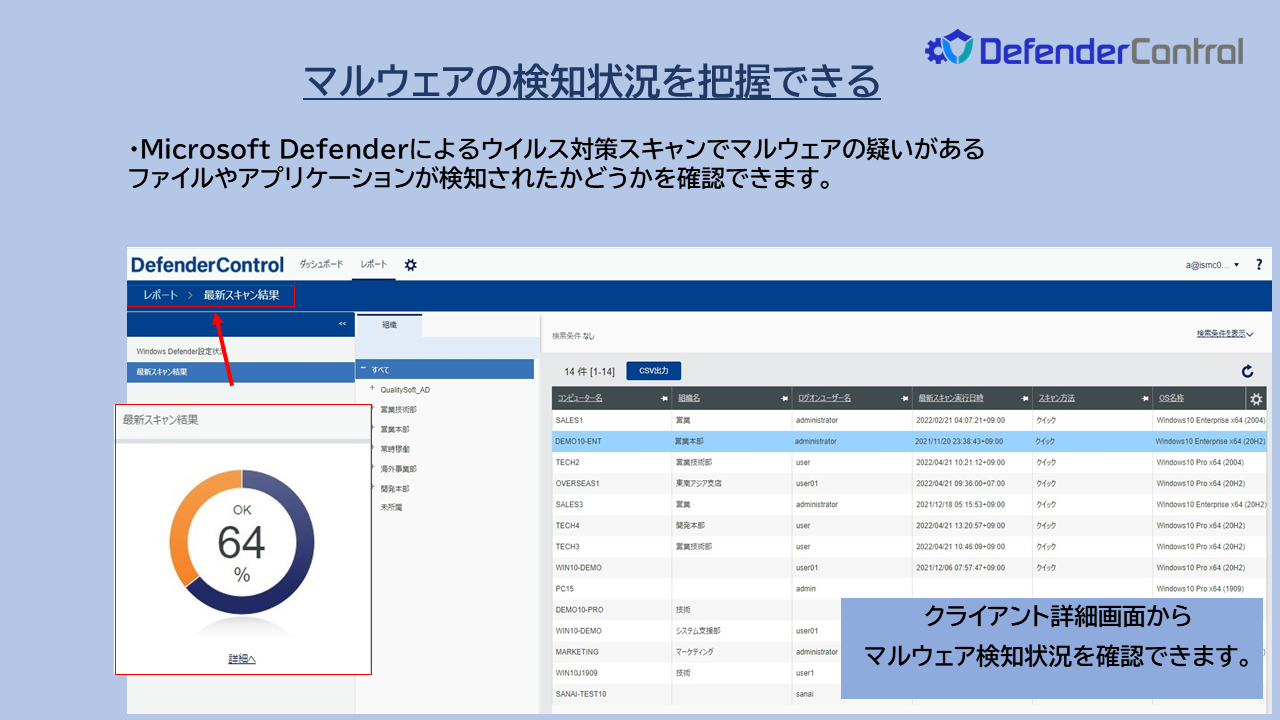Screen dimensions: 1280x720
Task: Pin the 最新スキャン実行日時 column
Action: pyautogui.click(x=1025, y=398)
